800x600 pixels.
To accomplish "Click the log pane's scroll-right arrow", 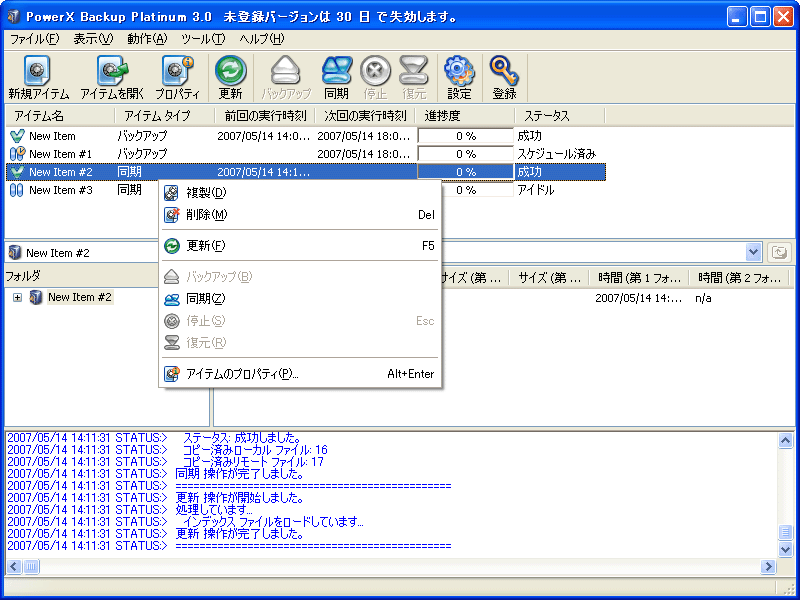I will coord(768,566).
